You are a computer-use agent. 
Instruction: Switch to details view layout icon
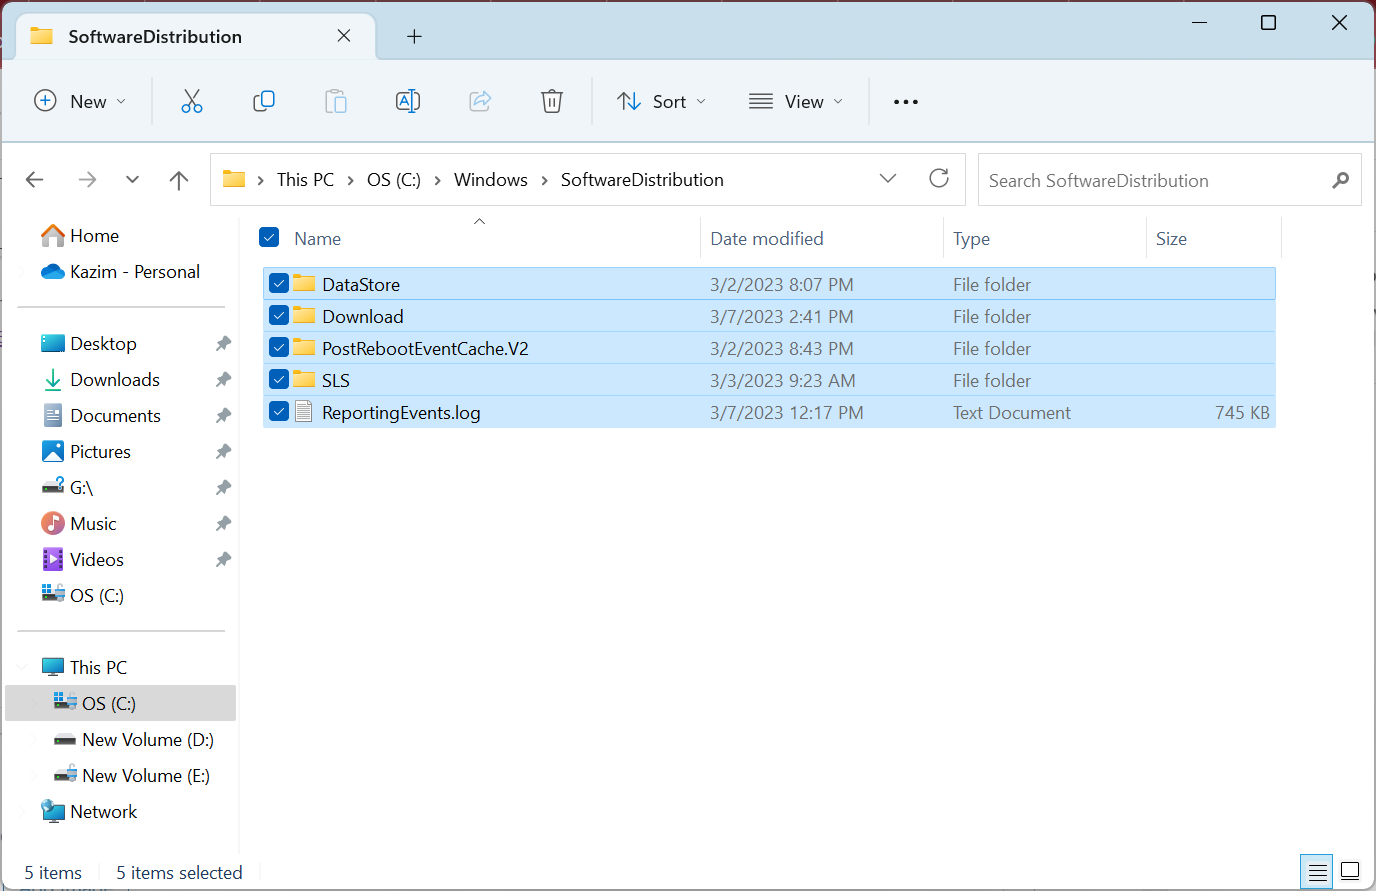tap(1318, 871)
